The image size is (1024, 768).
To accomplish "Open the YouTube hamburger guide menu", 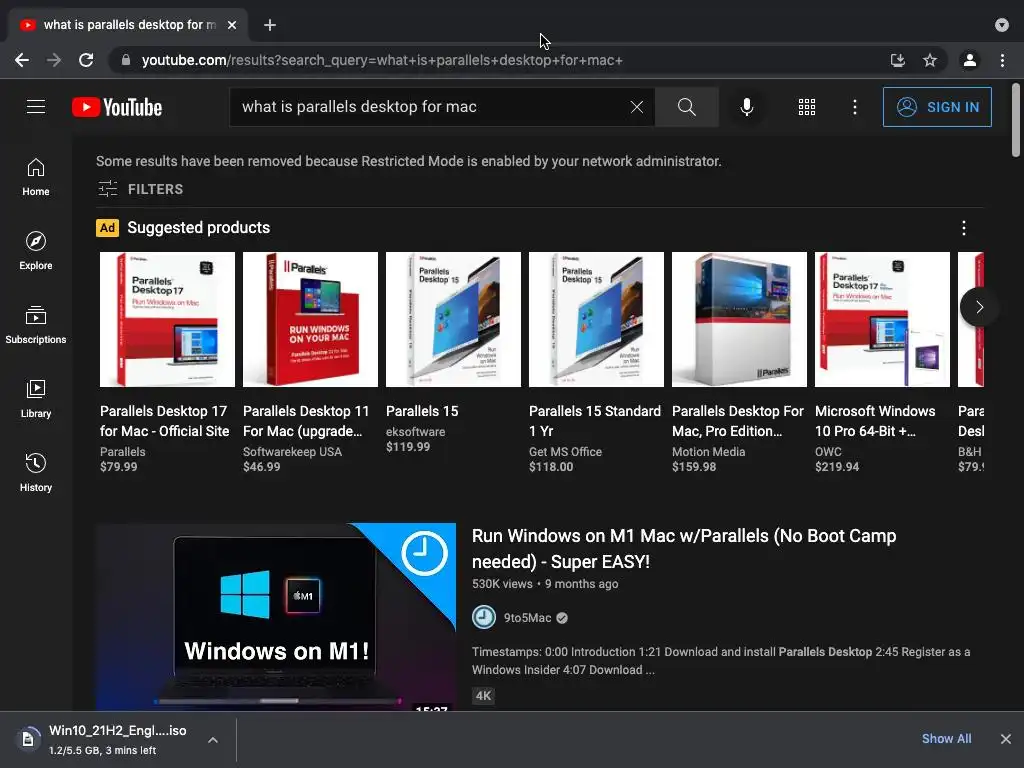I will pos(36,106).
